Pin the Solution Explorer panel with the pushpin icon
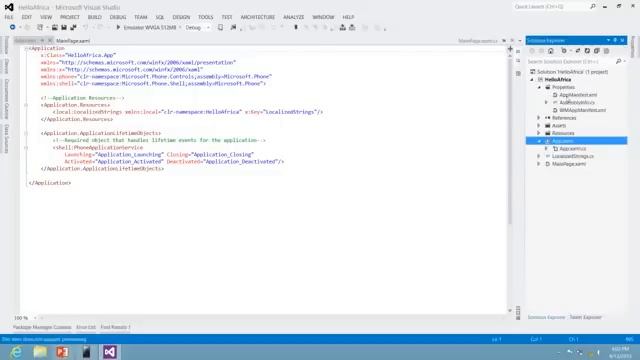Viewport: 640px width, 360px height. point(615,40)
